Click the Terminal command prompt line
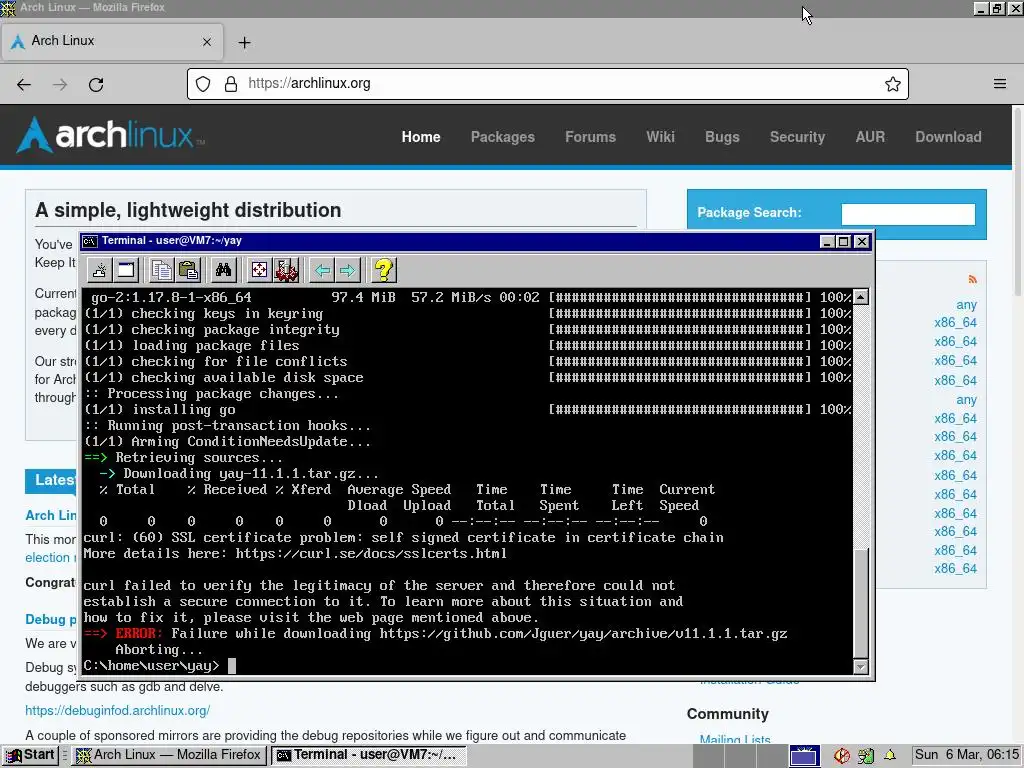This screenshot has height=768, width=1024. pos(159,665)
